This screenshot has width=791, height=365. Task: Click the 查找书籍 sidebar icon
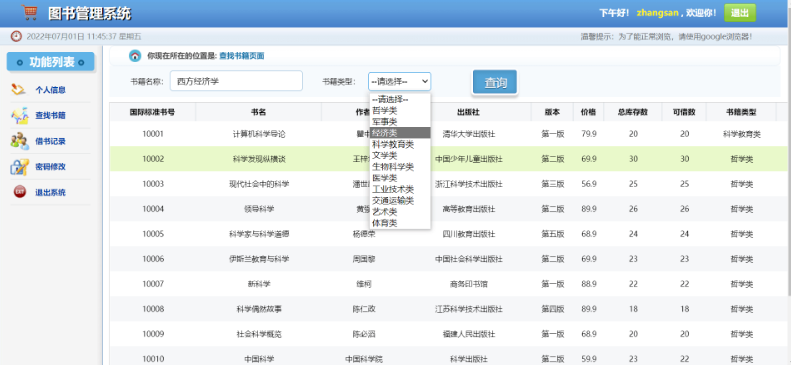[20, 115]
